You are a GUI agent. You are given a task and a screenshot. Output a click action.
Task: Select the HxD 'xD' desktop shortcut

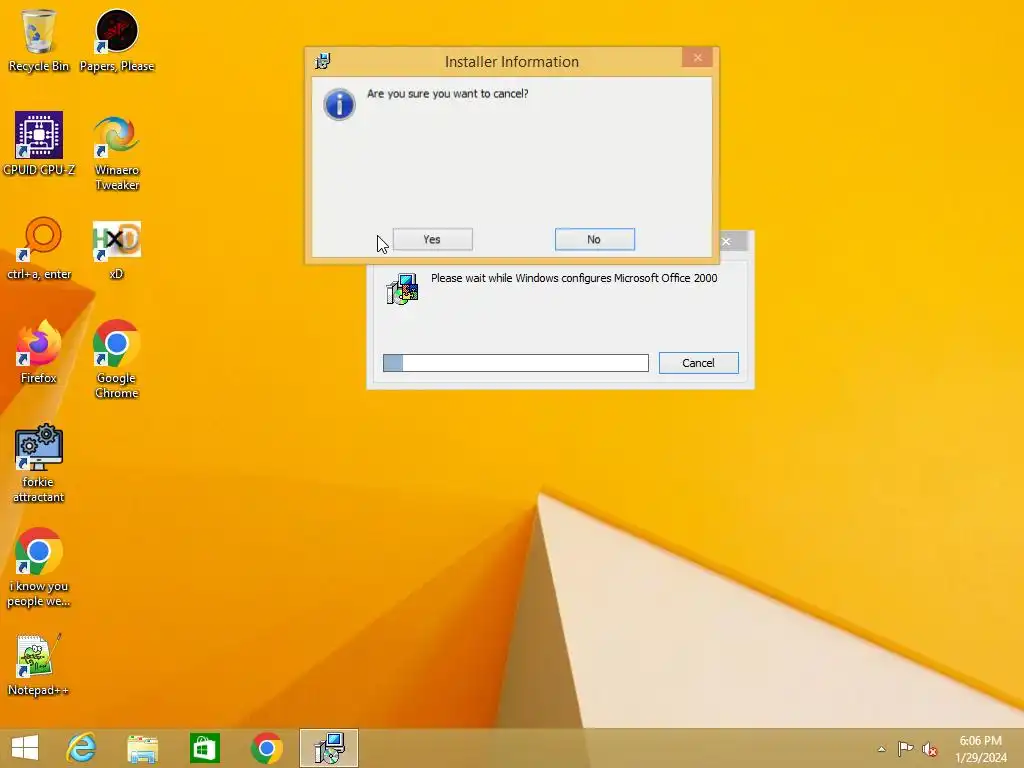(x=117, y=250)
